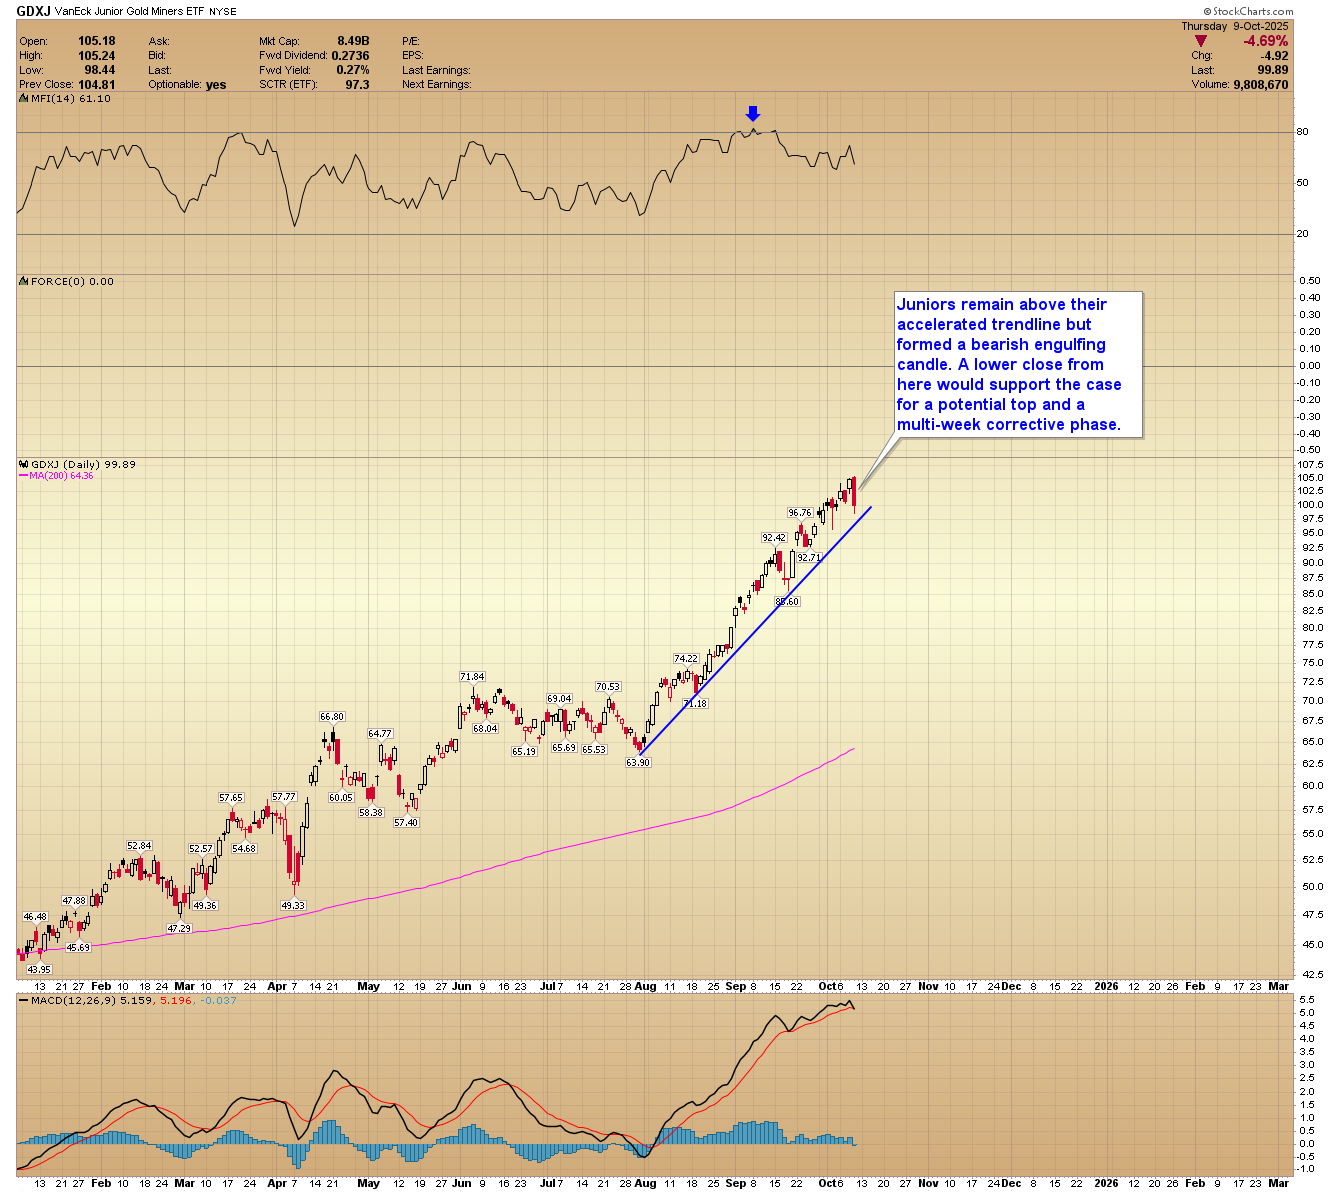
Task: Click the 74.22 price label
Action: [x=686, y=659]
